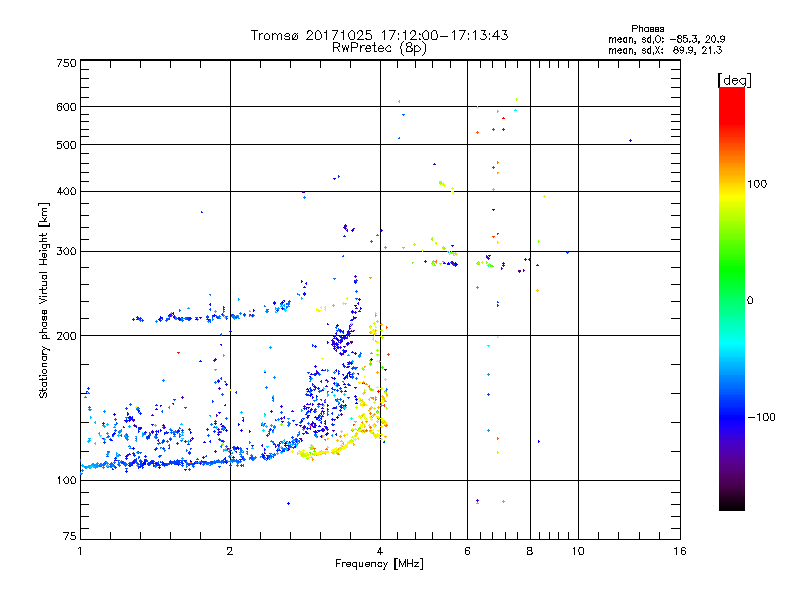Click the 'mean, sd,O: -85.3, 20.9' statistics line
Viewport: 800px width, 600px height.
(x=666, y=39)
